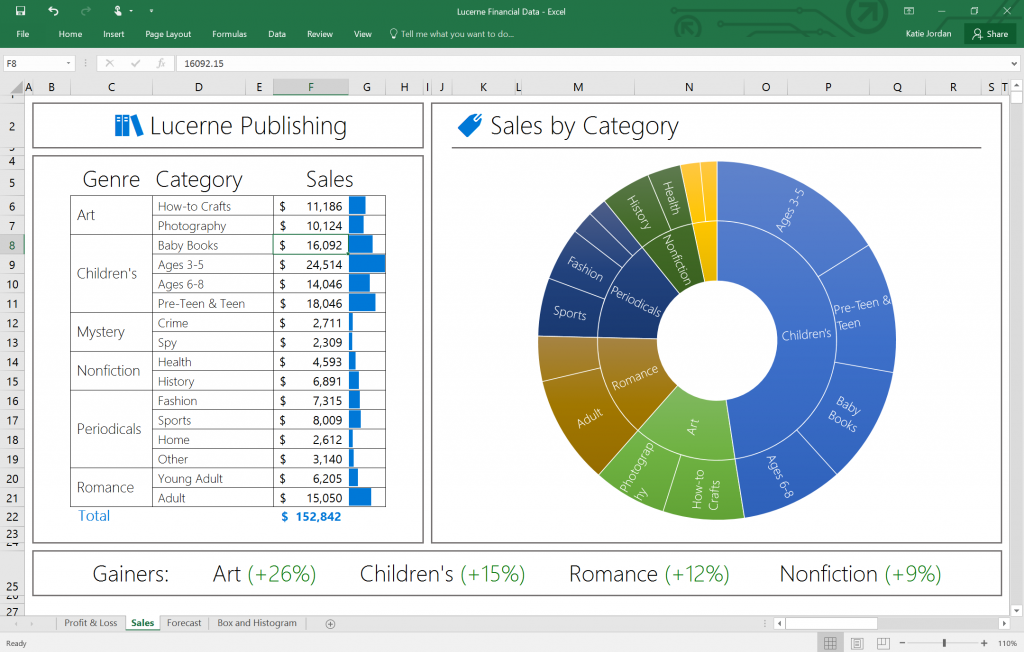Open zoom dialog via 110% level
1024x652 pixels.
tap(1007, 643)
